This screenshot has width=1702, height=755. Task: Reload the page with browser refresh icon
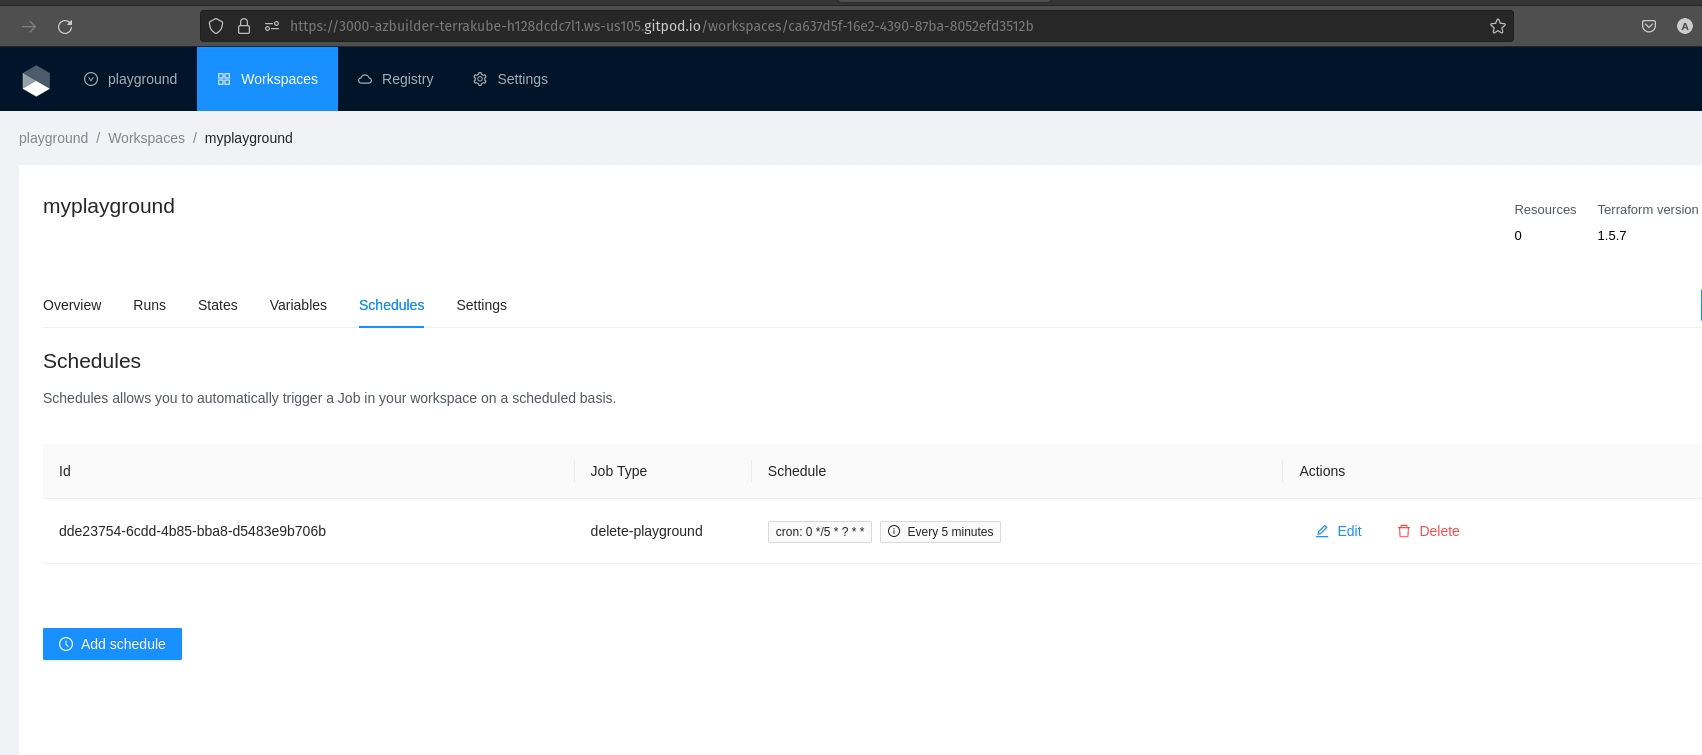tap(65, 27)
